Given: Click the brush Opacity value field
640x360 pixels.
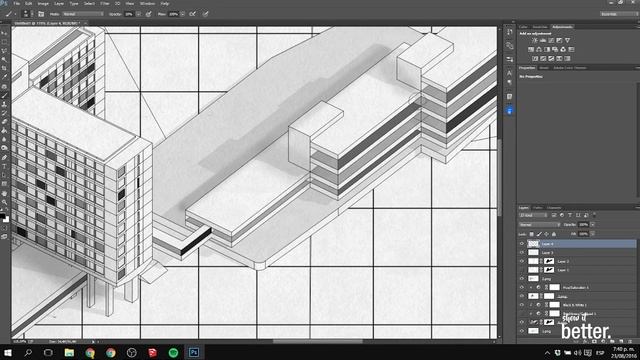Looking at the screenshot, I should pos(129,14).
